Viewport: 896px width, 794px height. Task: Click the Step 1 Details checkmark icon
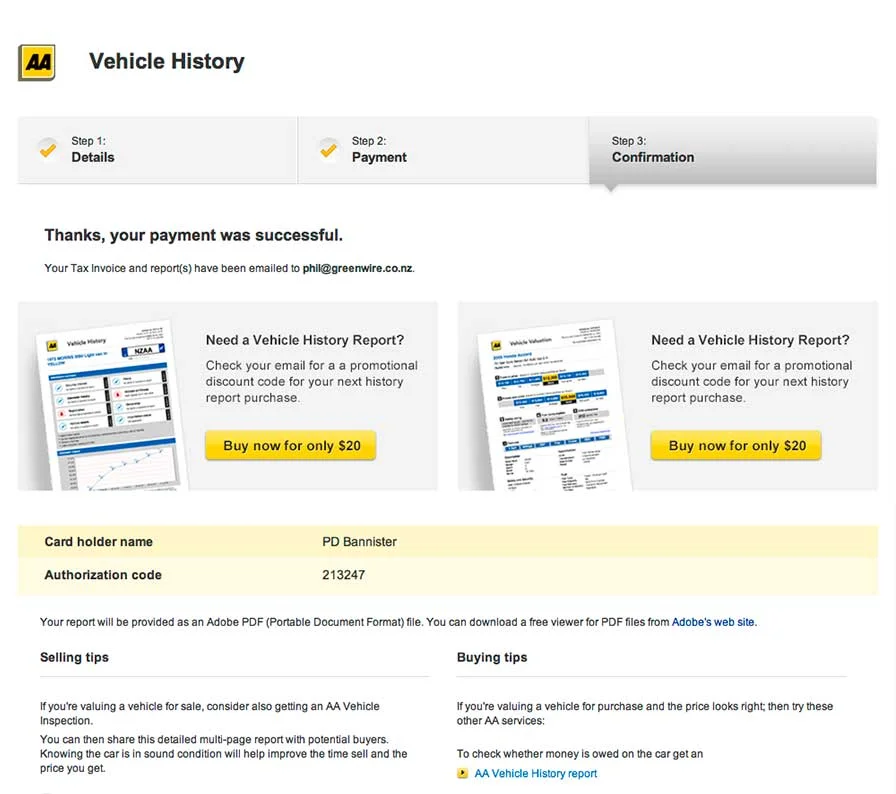click(x=48, y=150)
